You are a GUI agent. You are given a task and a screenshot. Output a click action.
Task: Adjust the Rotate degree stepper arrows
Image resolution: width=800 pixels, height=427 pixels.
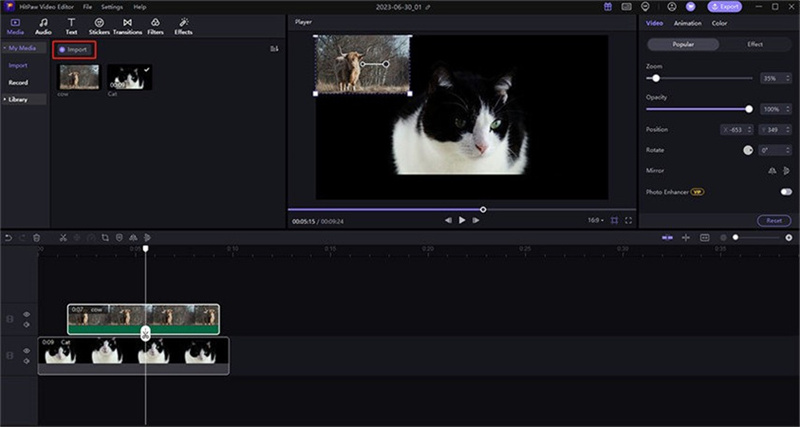coord(789,150)
